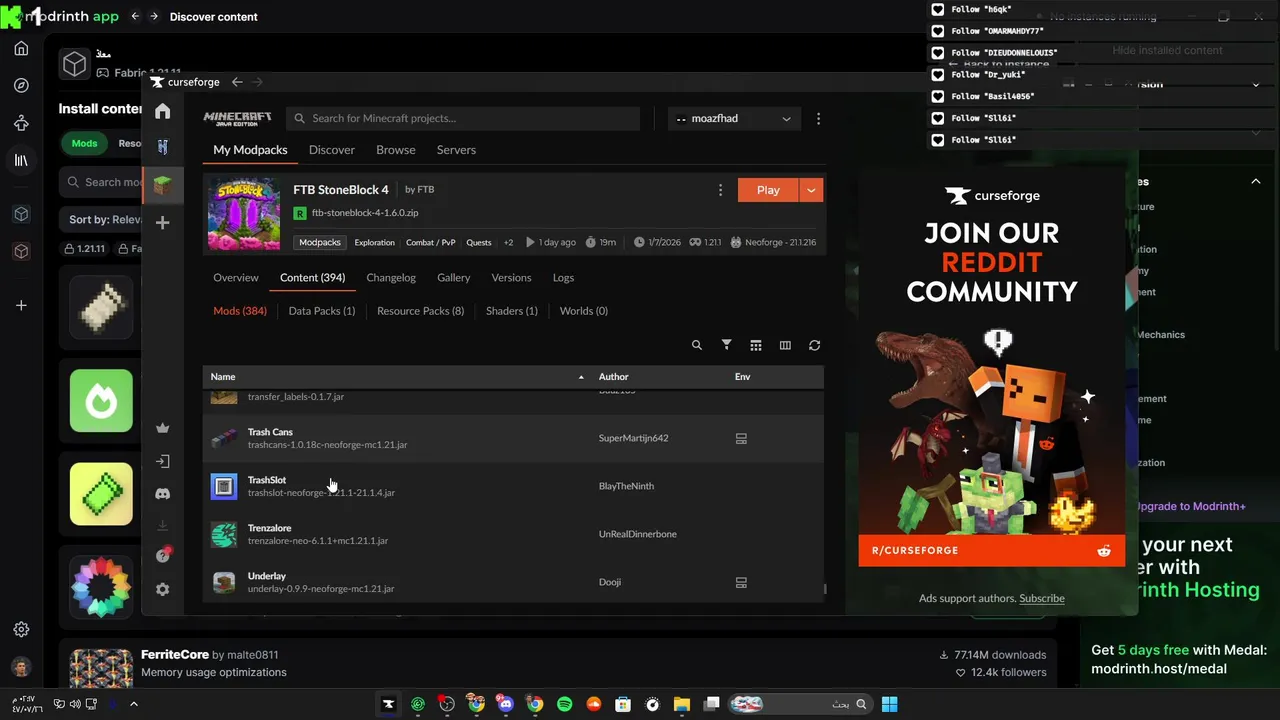The height and width of the screenshot is (720, 1280).
Task: Click the Windows Start button
Action: pyautogui.click(x=889, y=704)
